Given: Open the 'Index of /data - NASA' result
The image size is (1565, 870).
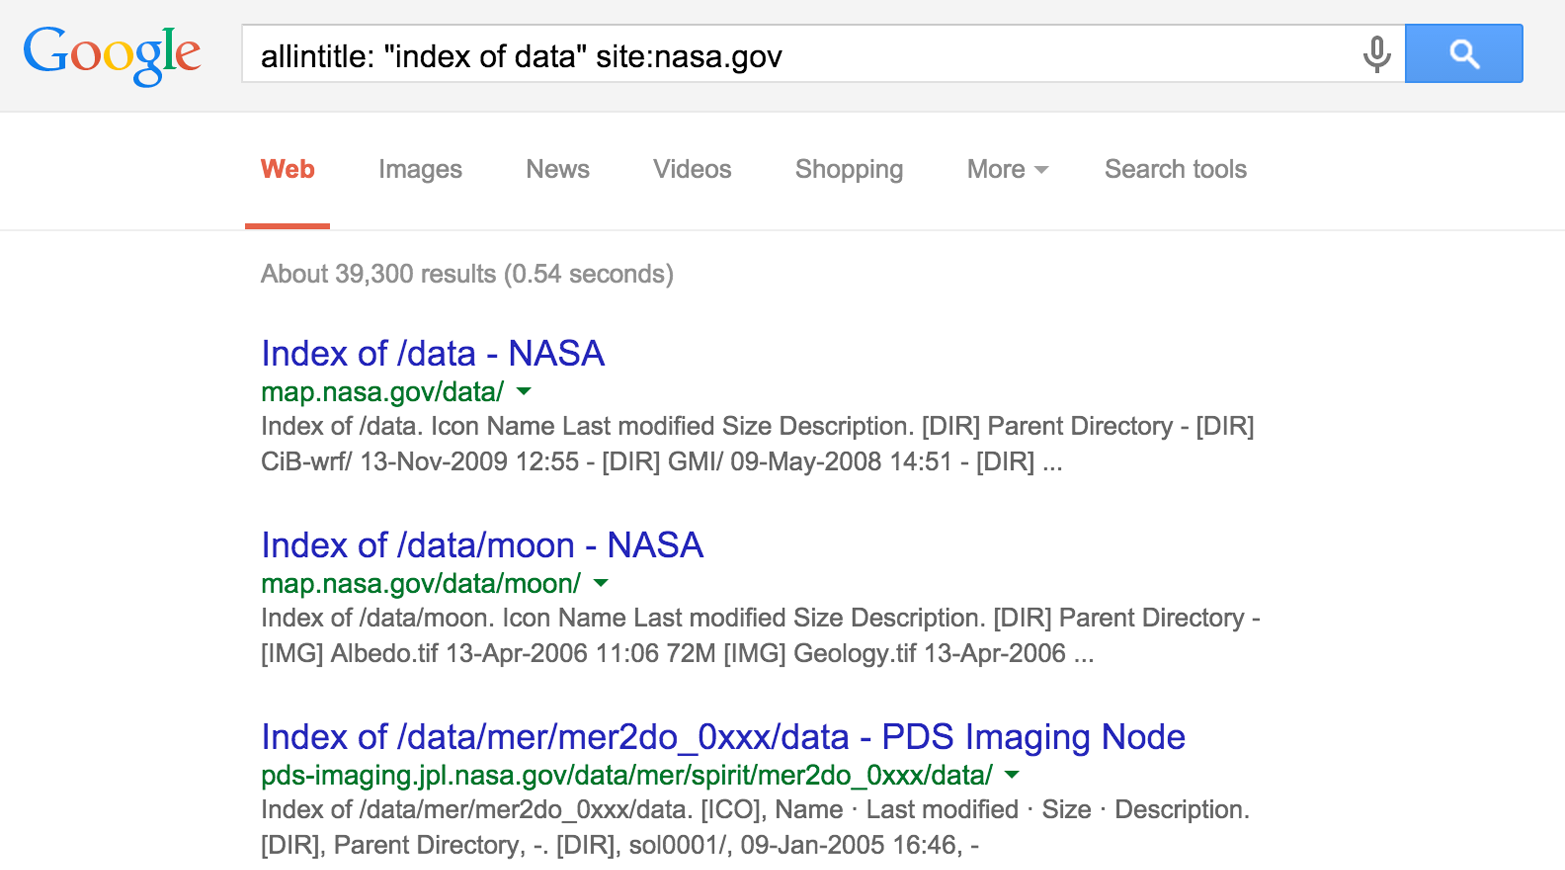Looking at the screenshot, I should [431, 354].
